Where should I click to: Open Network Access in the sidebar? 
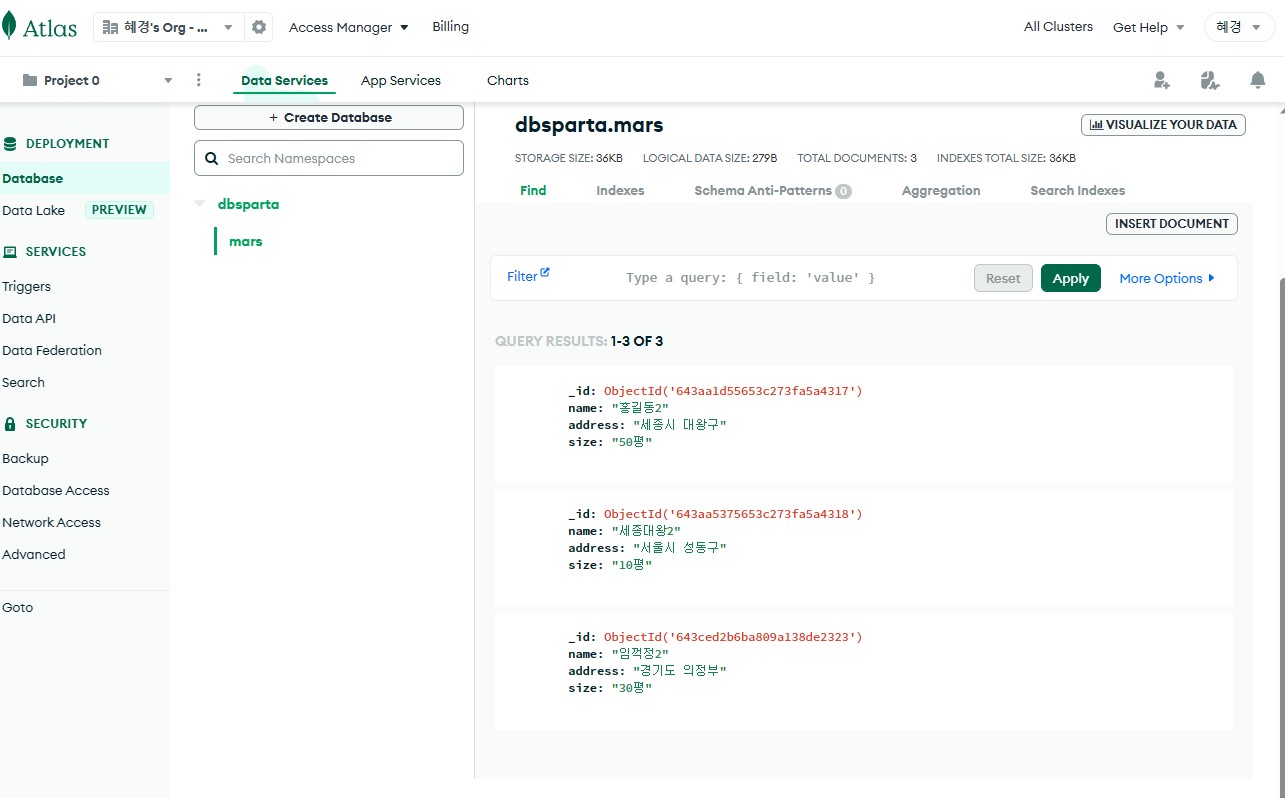point(52,522)
